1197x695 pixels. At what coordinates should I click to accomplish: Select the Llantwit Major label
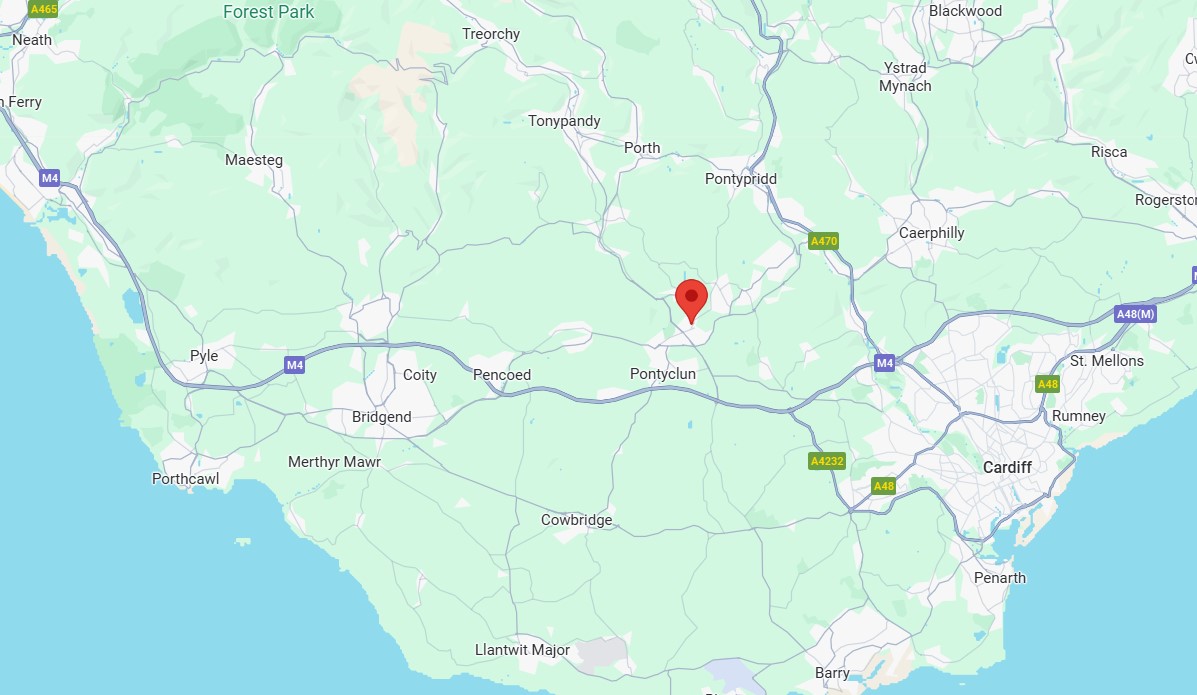tap(522, 650)
